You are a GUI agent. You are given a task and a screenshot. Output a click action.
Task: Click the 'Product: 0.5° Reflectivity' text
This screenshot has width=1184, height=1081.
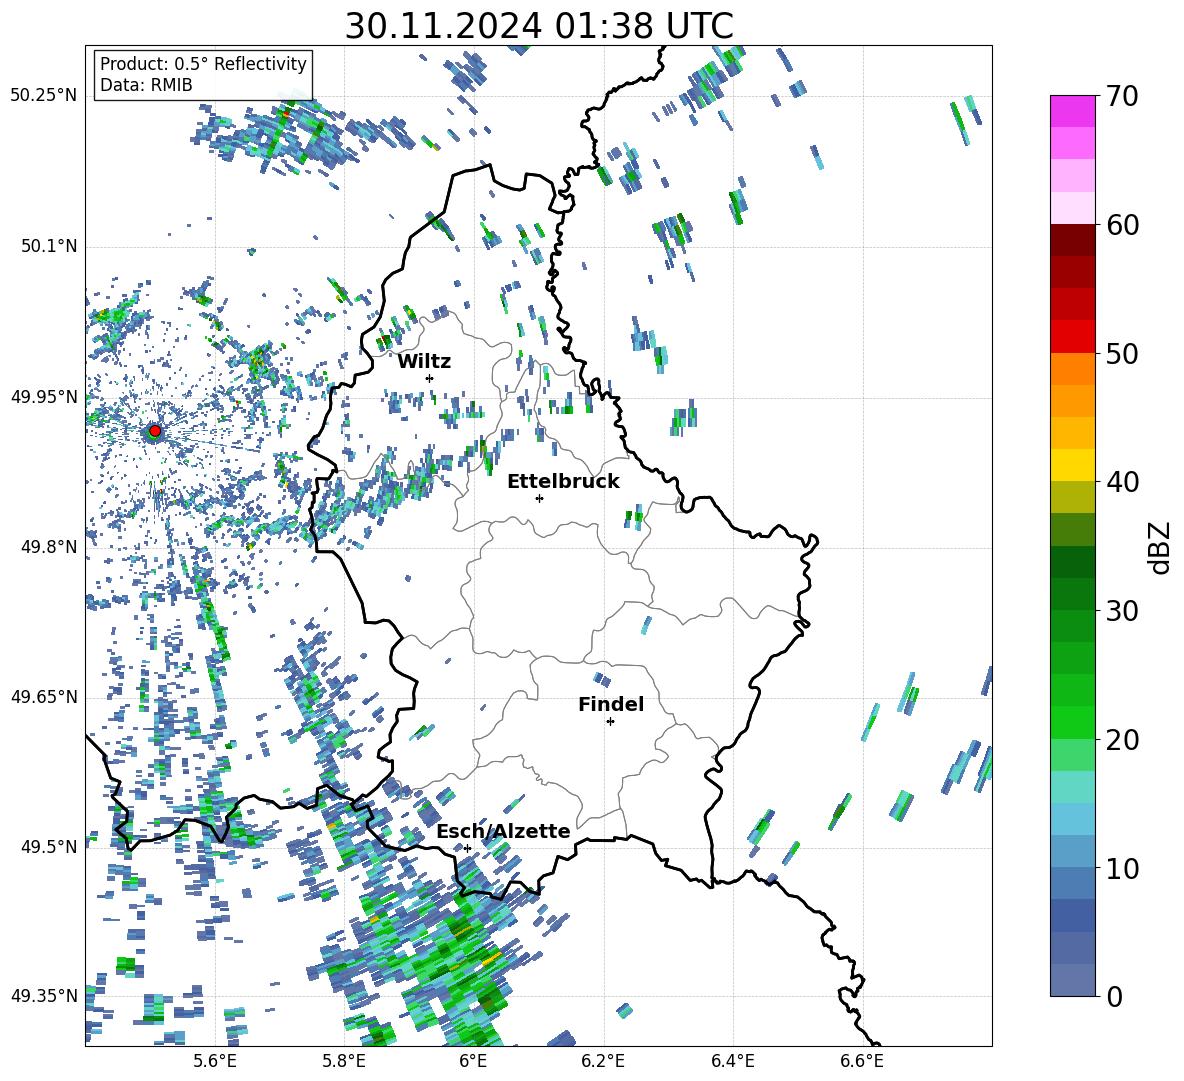(x=203, y=63)
